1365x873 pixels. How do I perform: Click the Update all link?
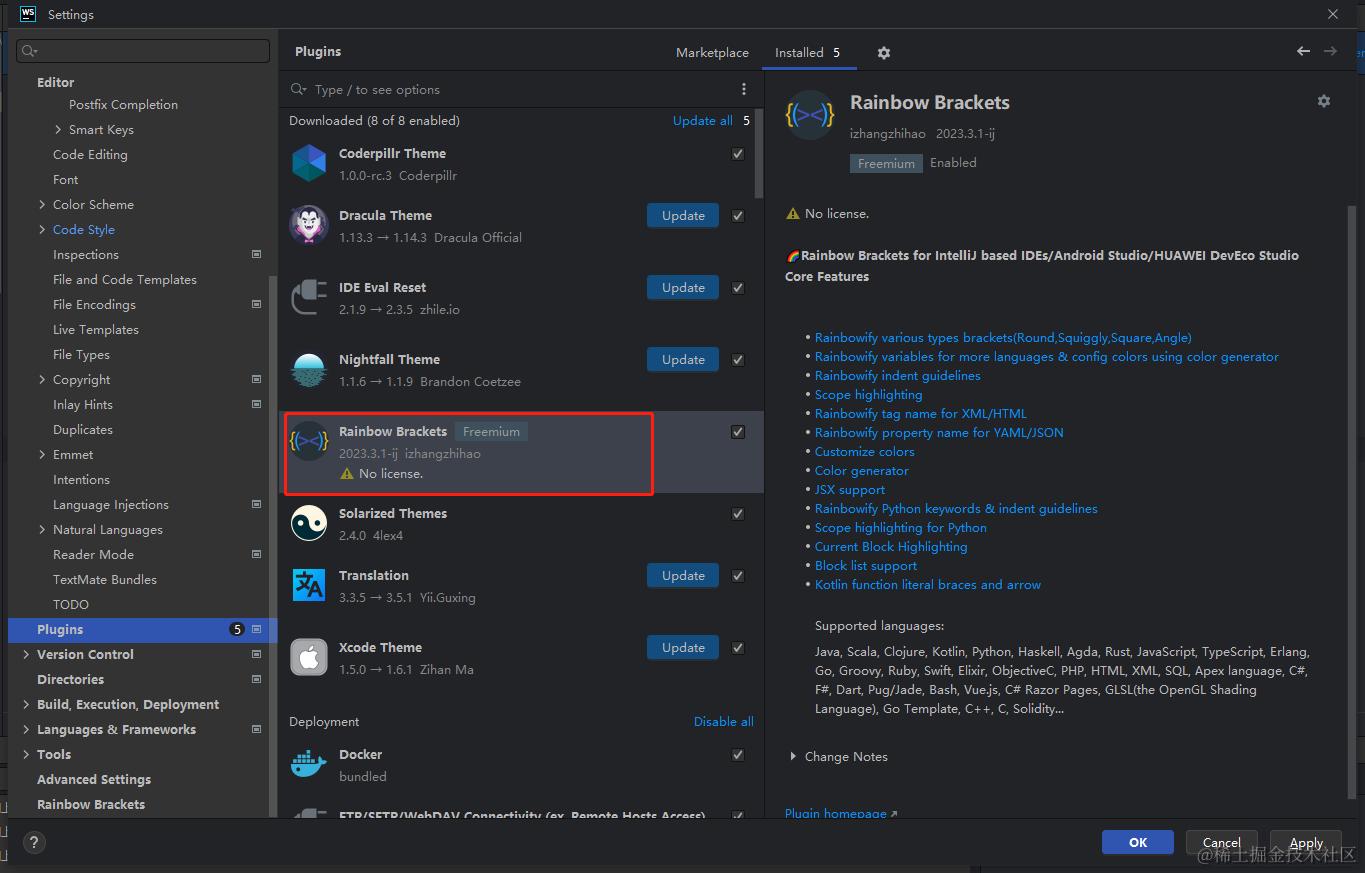pos(702,120)
